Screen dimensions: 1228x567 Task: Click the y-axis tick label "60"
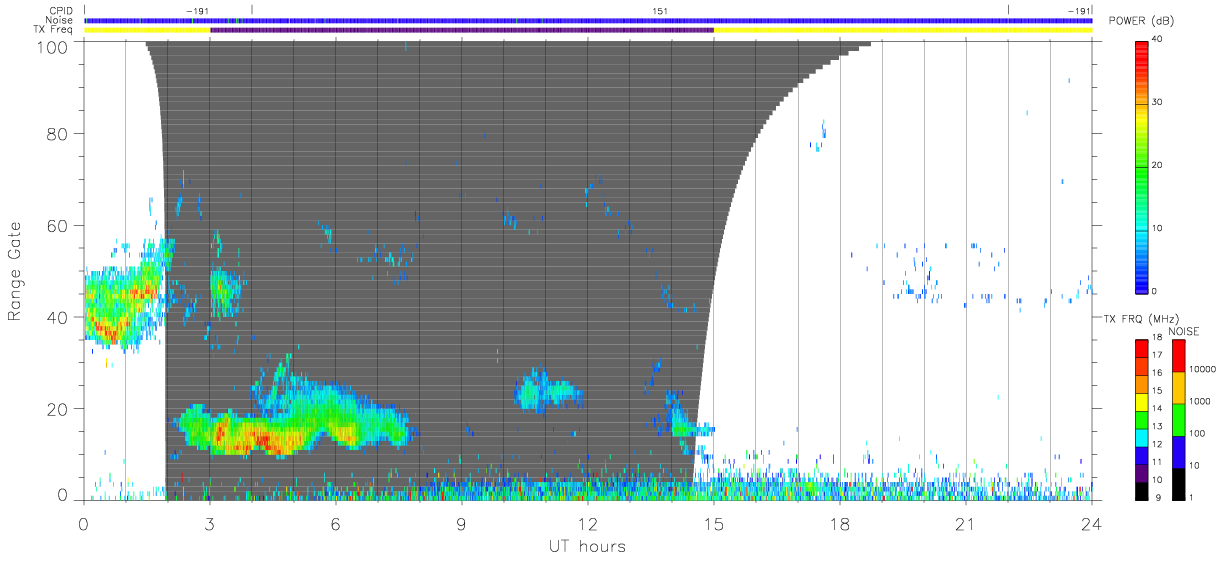point(57,225)
